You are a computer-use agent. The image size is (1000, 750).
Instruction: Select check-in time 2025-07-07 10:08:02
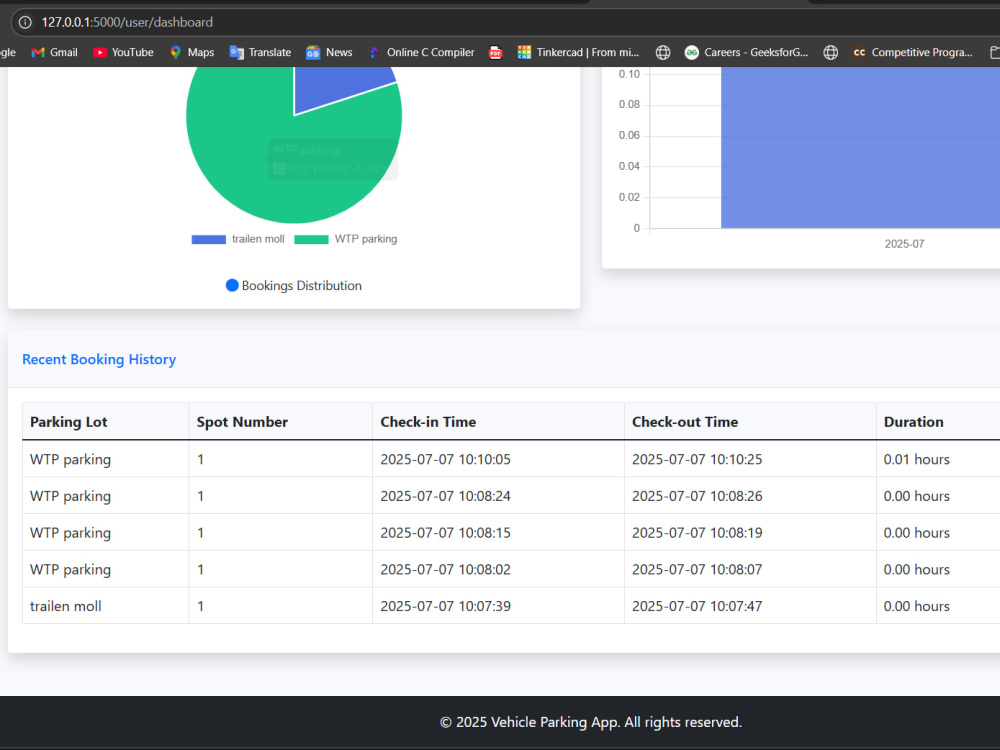445,570
